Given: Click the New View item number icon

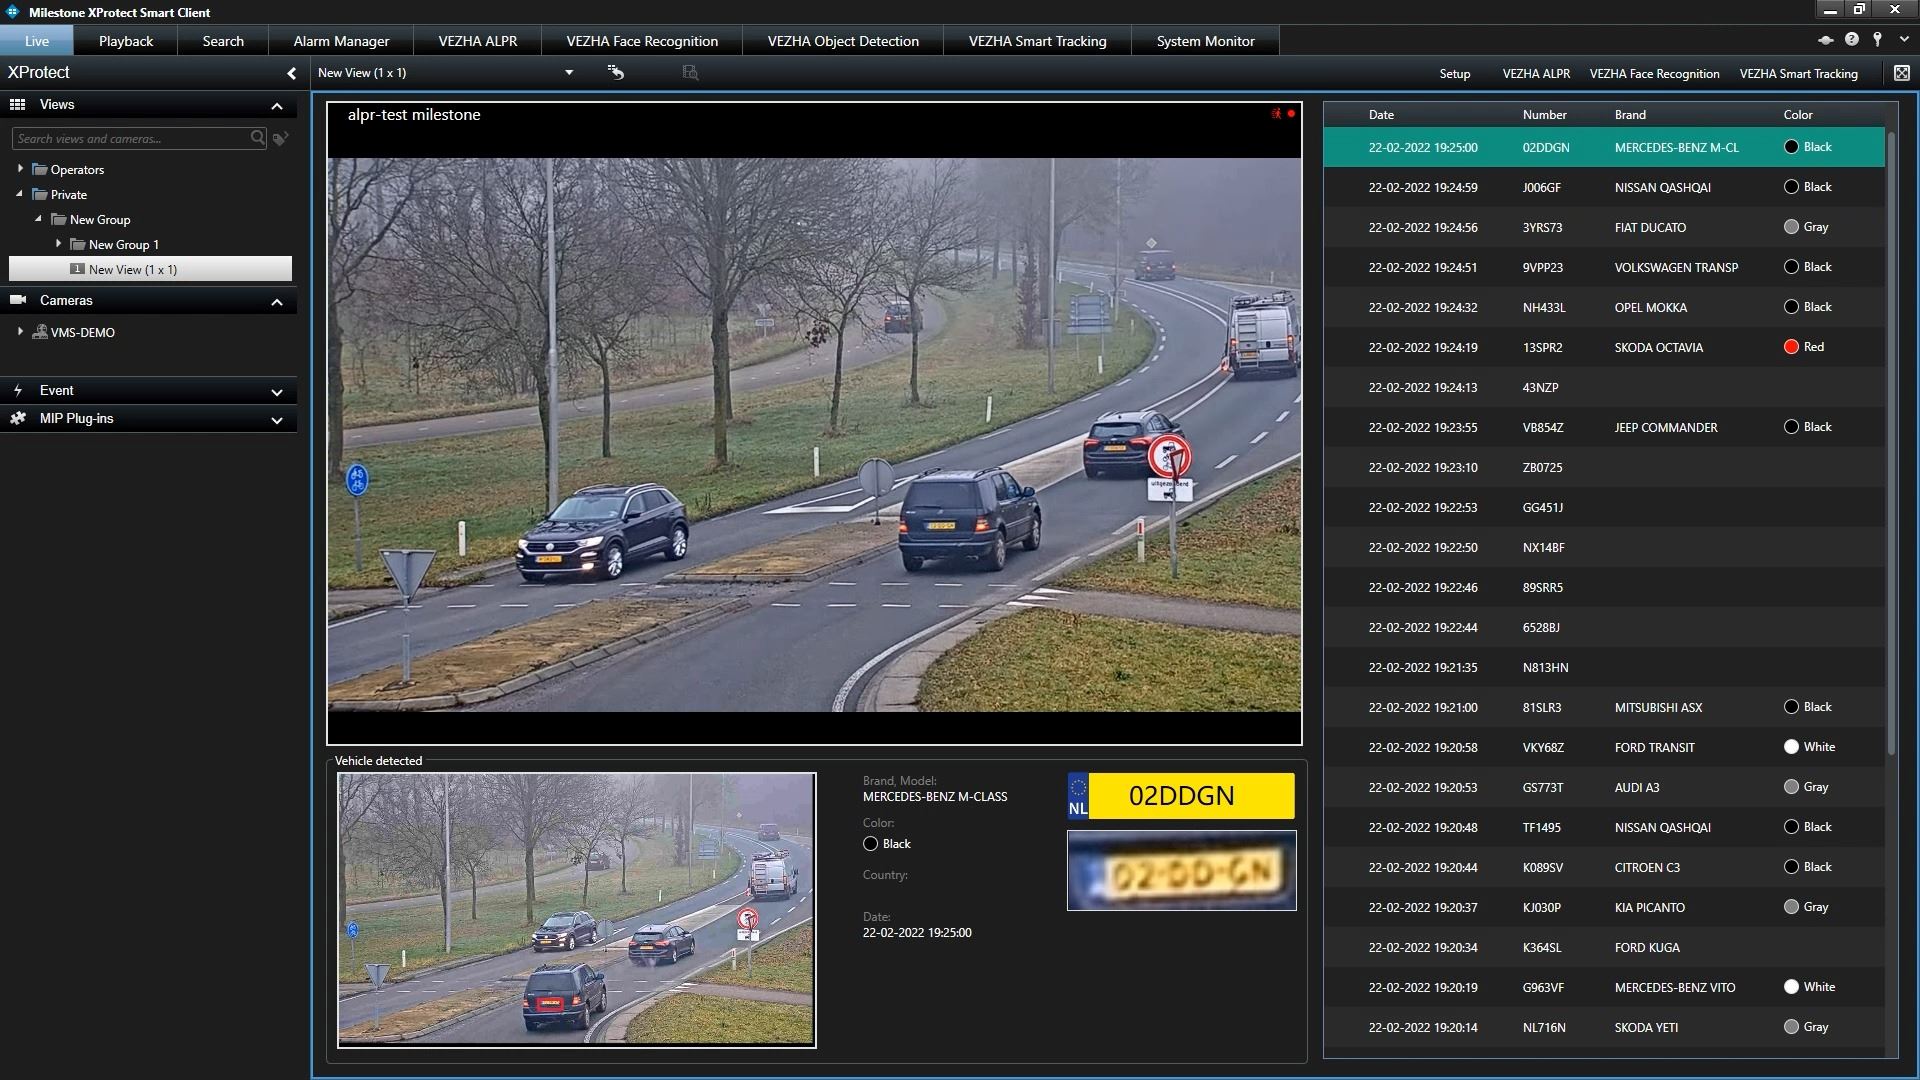Looking at the screenshot, I should tap(77, 269).
